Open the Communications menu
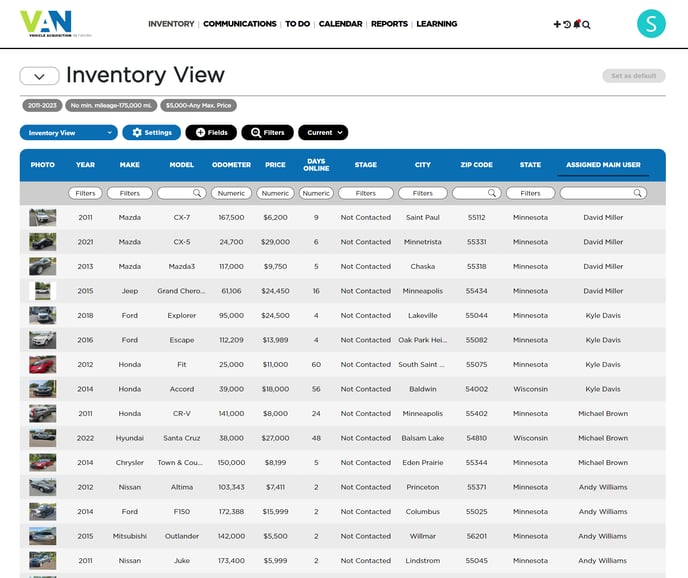Viewport: 688px width, 578px height. click(x=240, y=24)
